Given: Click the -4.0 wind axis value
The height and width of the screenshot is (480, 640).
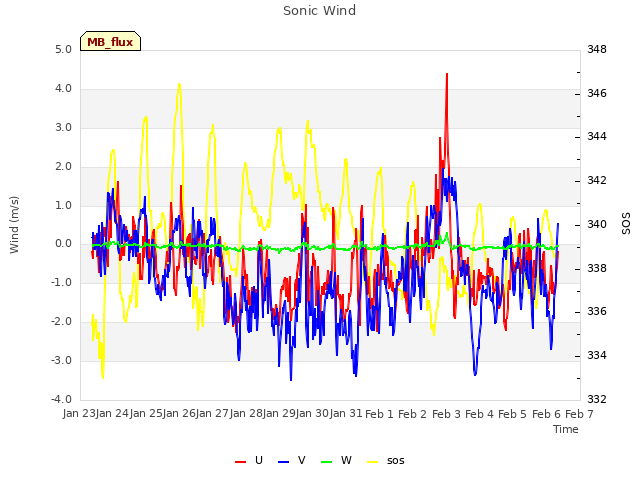Looking at the screenshot, I should point(61,400).
